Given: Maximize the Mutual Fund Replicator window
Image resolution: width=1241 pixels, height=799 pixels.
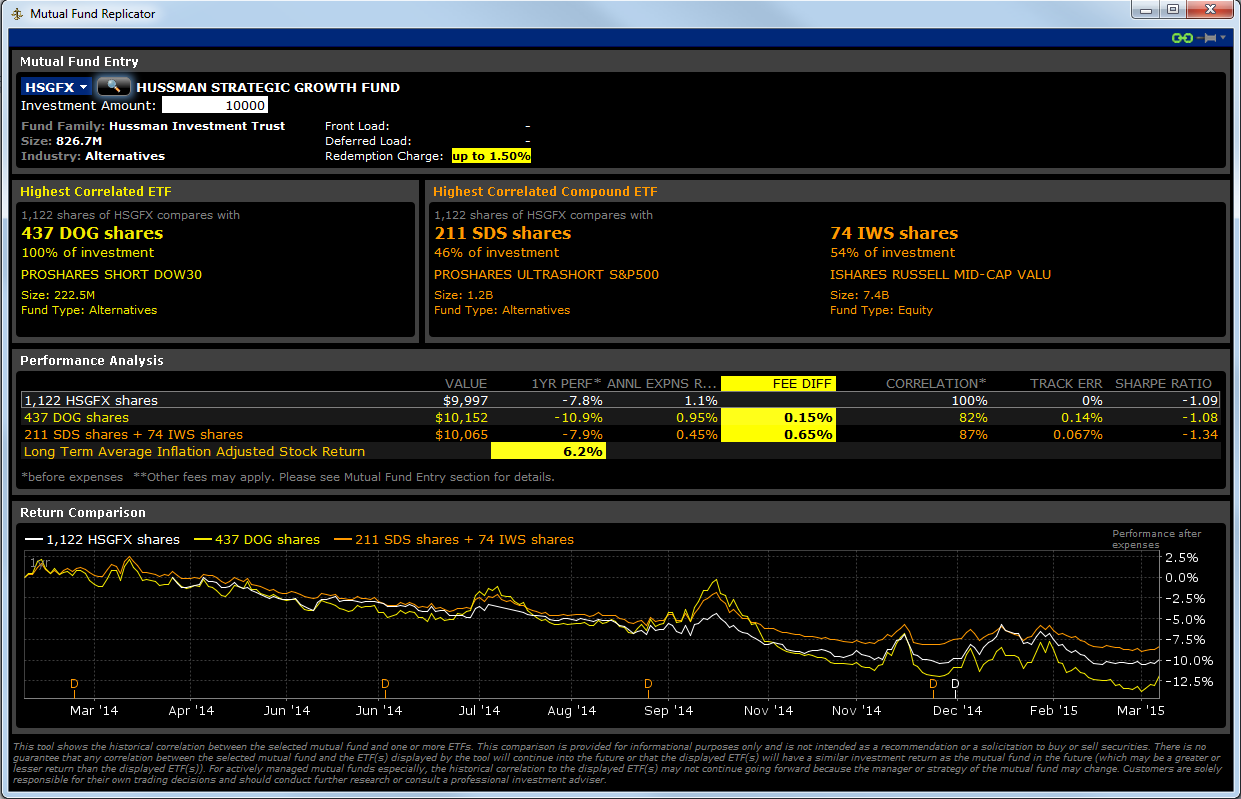Looking at the screenshot, I should [1173, 9].
